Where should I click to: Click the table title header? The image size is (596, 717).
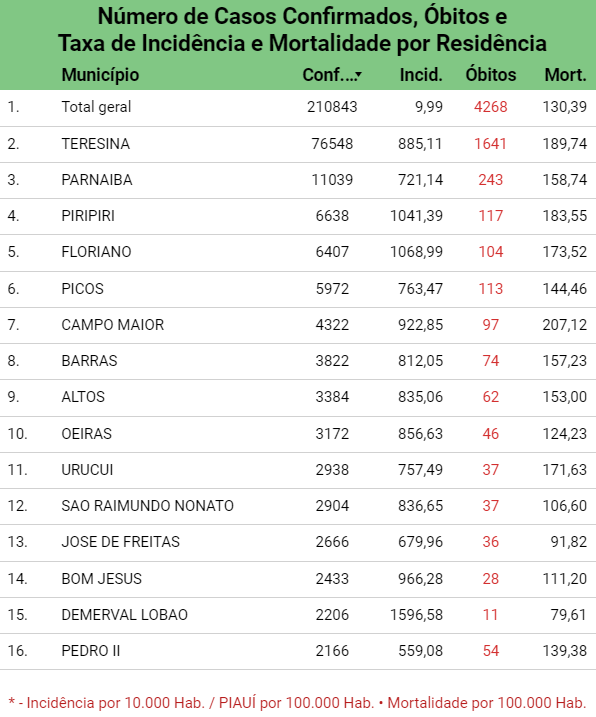302,30
